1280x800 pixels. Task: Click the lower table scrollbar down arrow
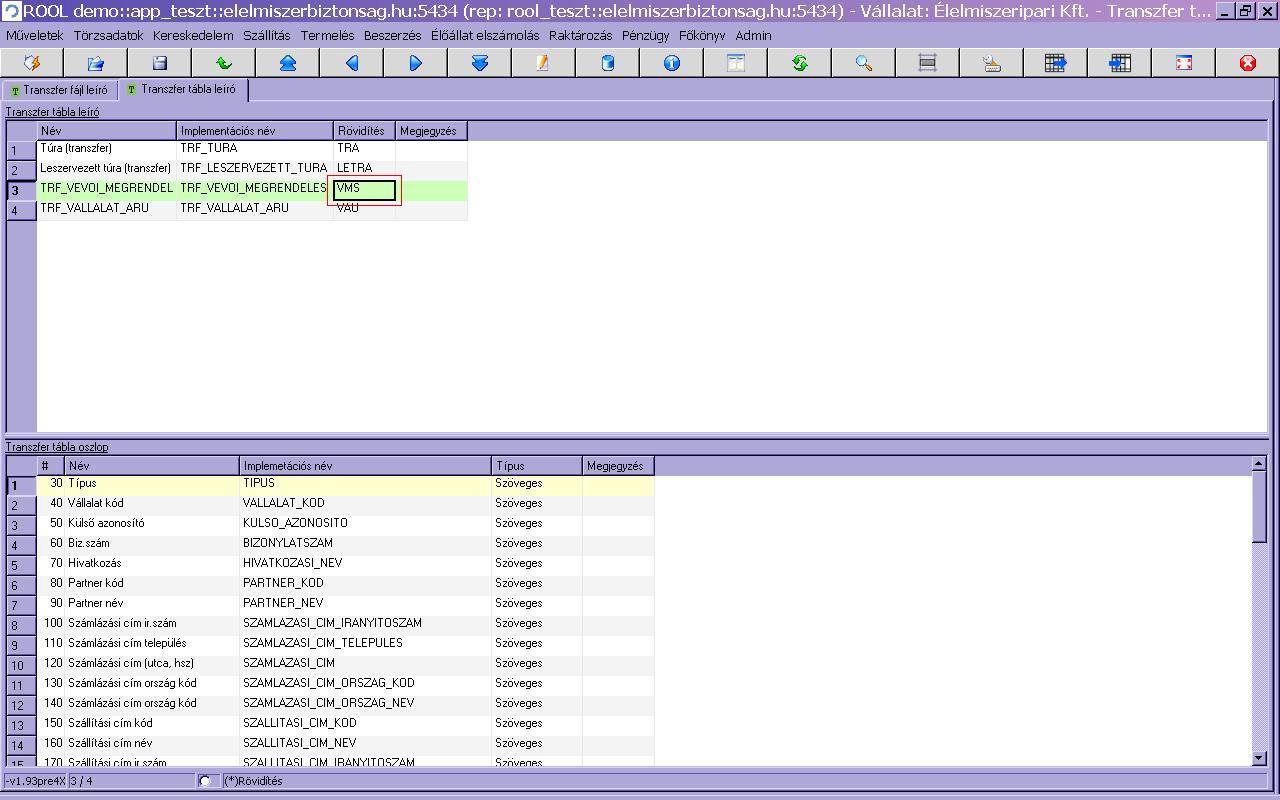[x=1259, y=759]
